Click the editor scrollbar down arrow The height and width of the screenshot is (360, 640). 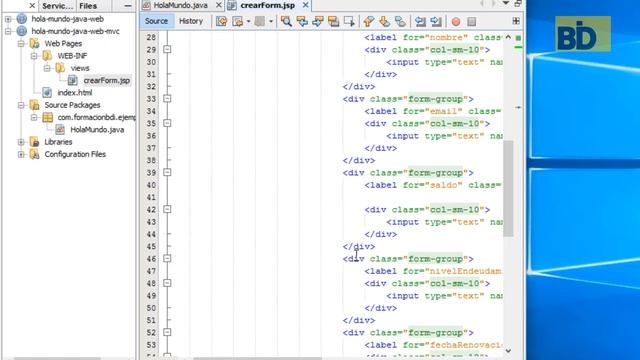[508, 350]
